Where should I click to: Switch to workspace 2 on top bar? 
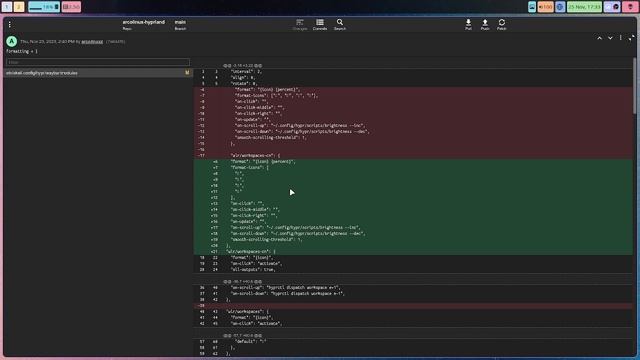pyautogui.click(x=19, y=7)
